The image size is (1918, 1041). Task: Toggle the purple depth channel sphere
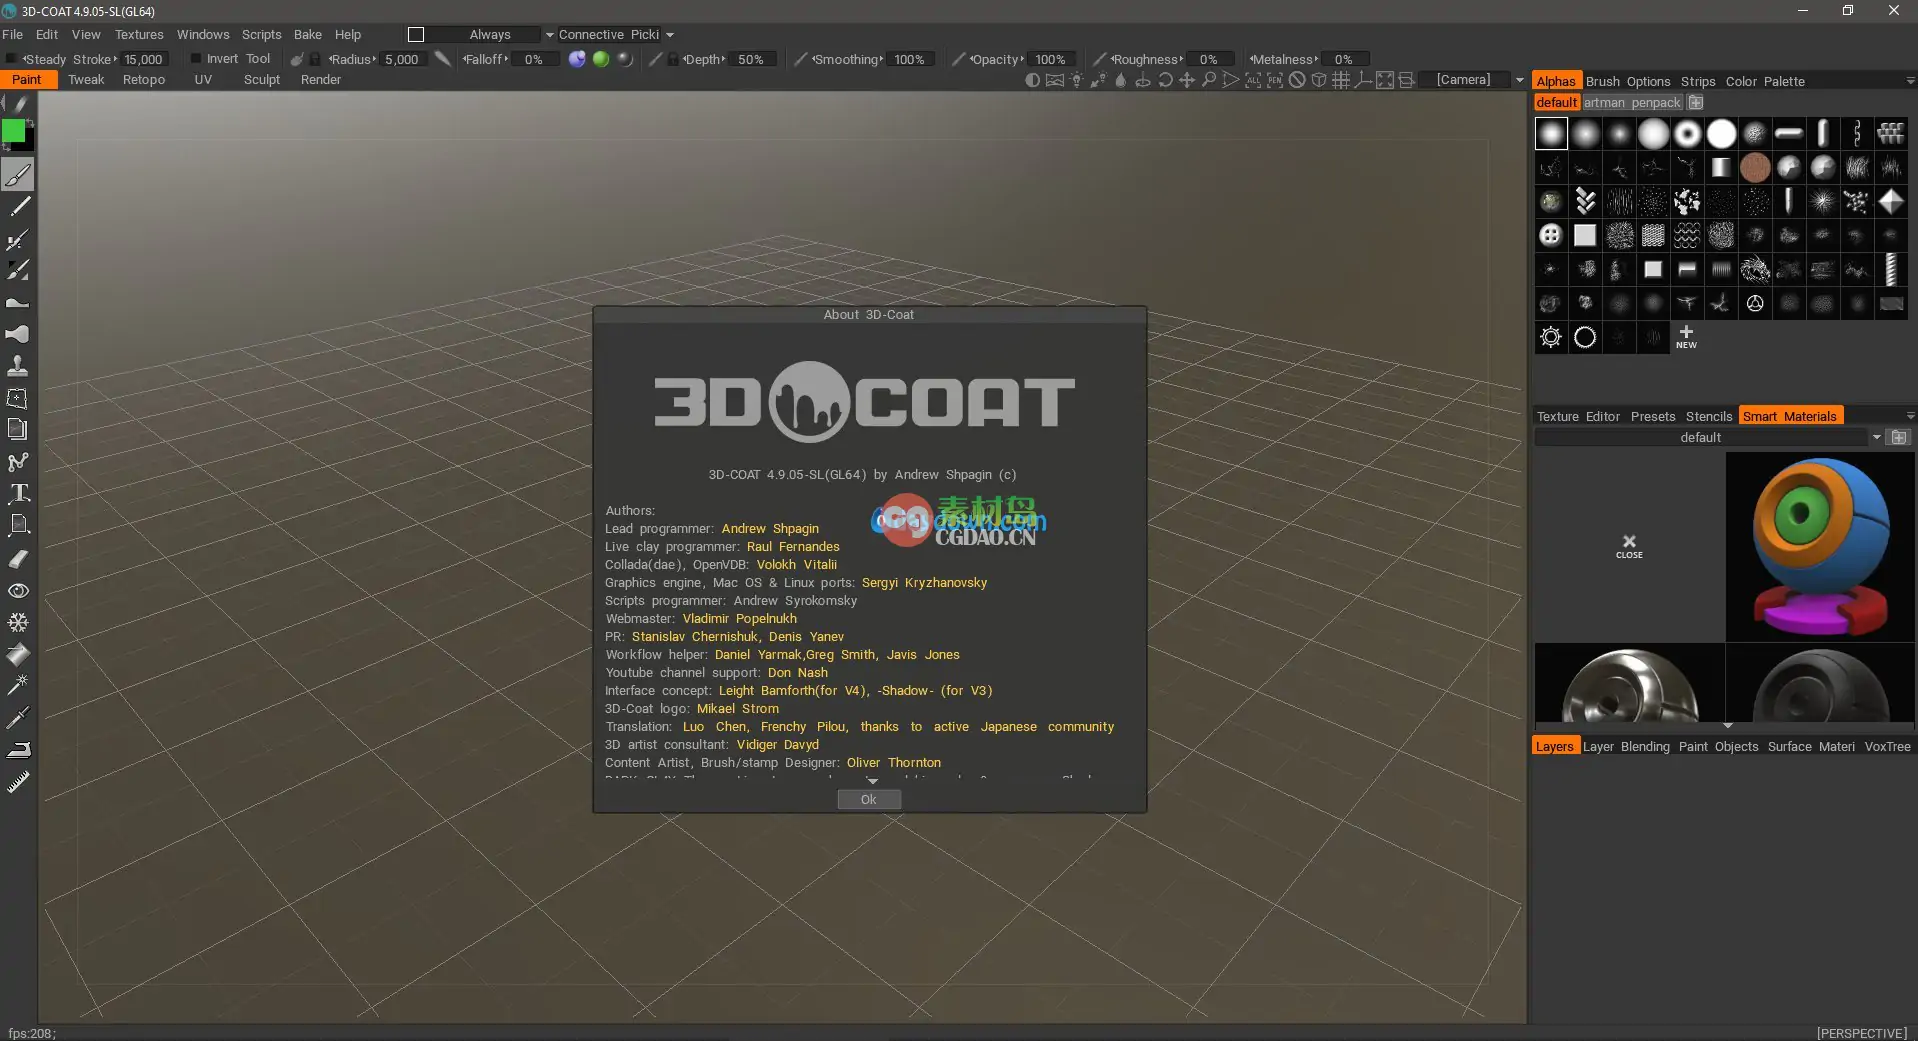point(577,59)
